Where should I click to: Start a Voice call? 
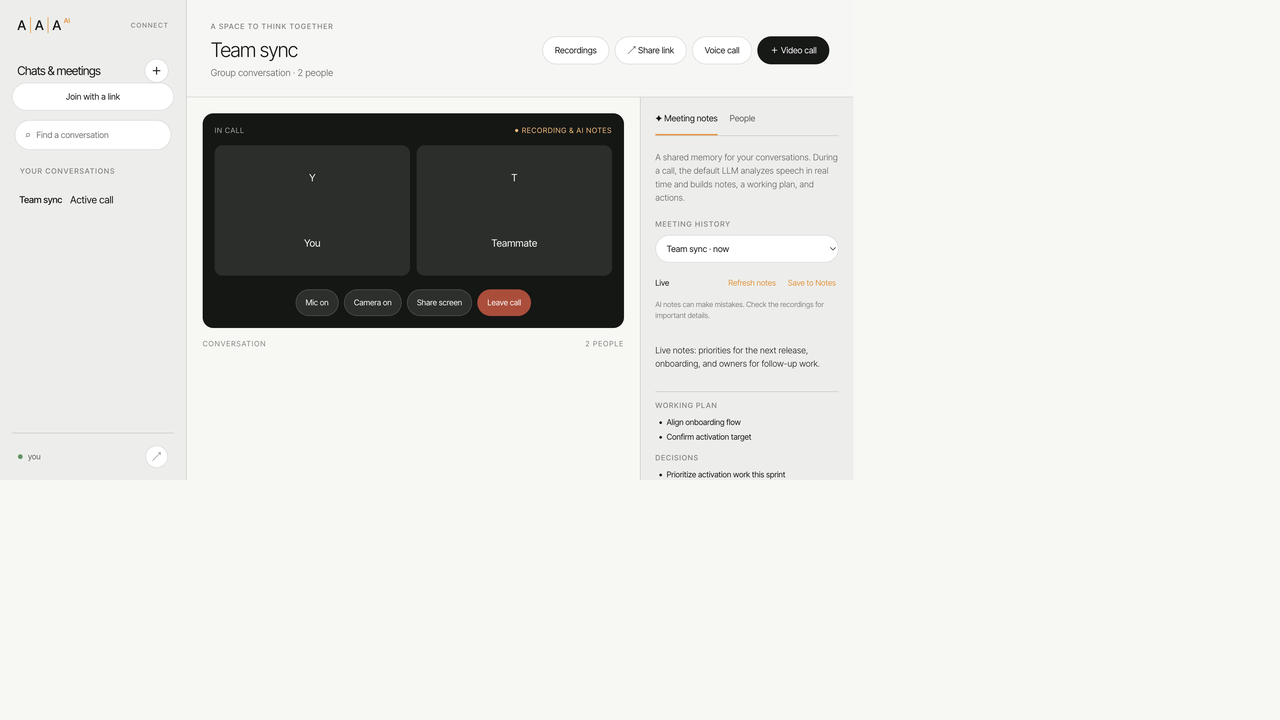(722, 51)
